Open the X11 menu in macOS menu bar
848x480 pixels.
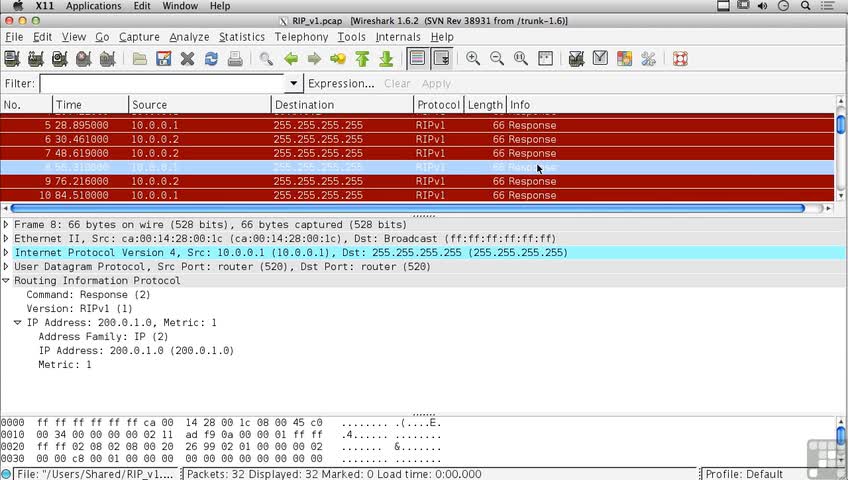click(44, 6)
